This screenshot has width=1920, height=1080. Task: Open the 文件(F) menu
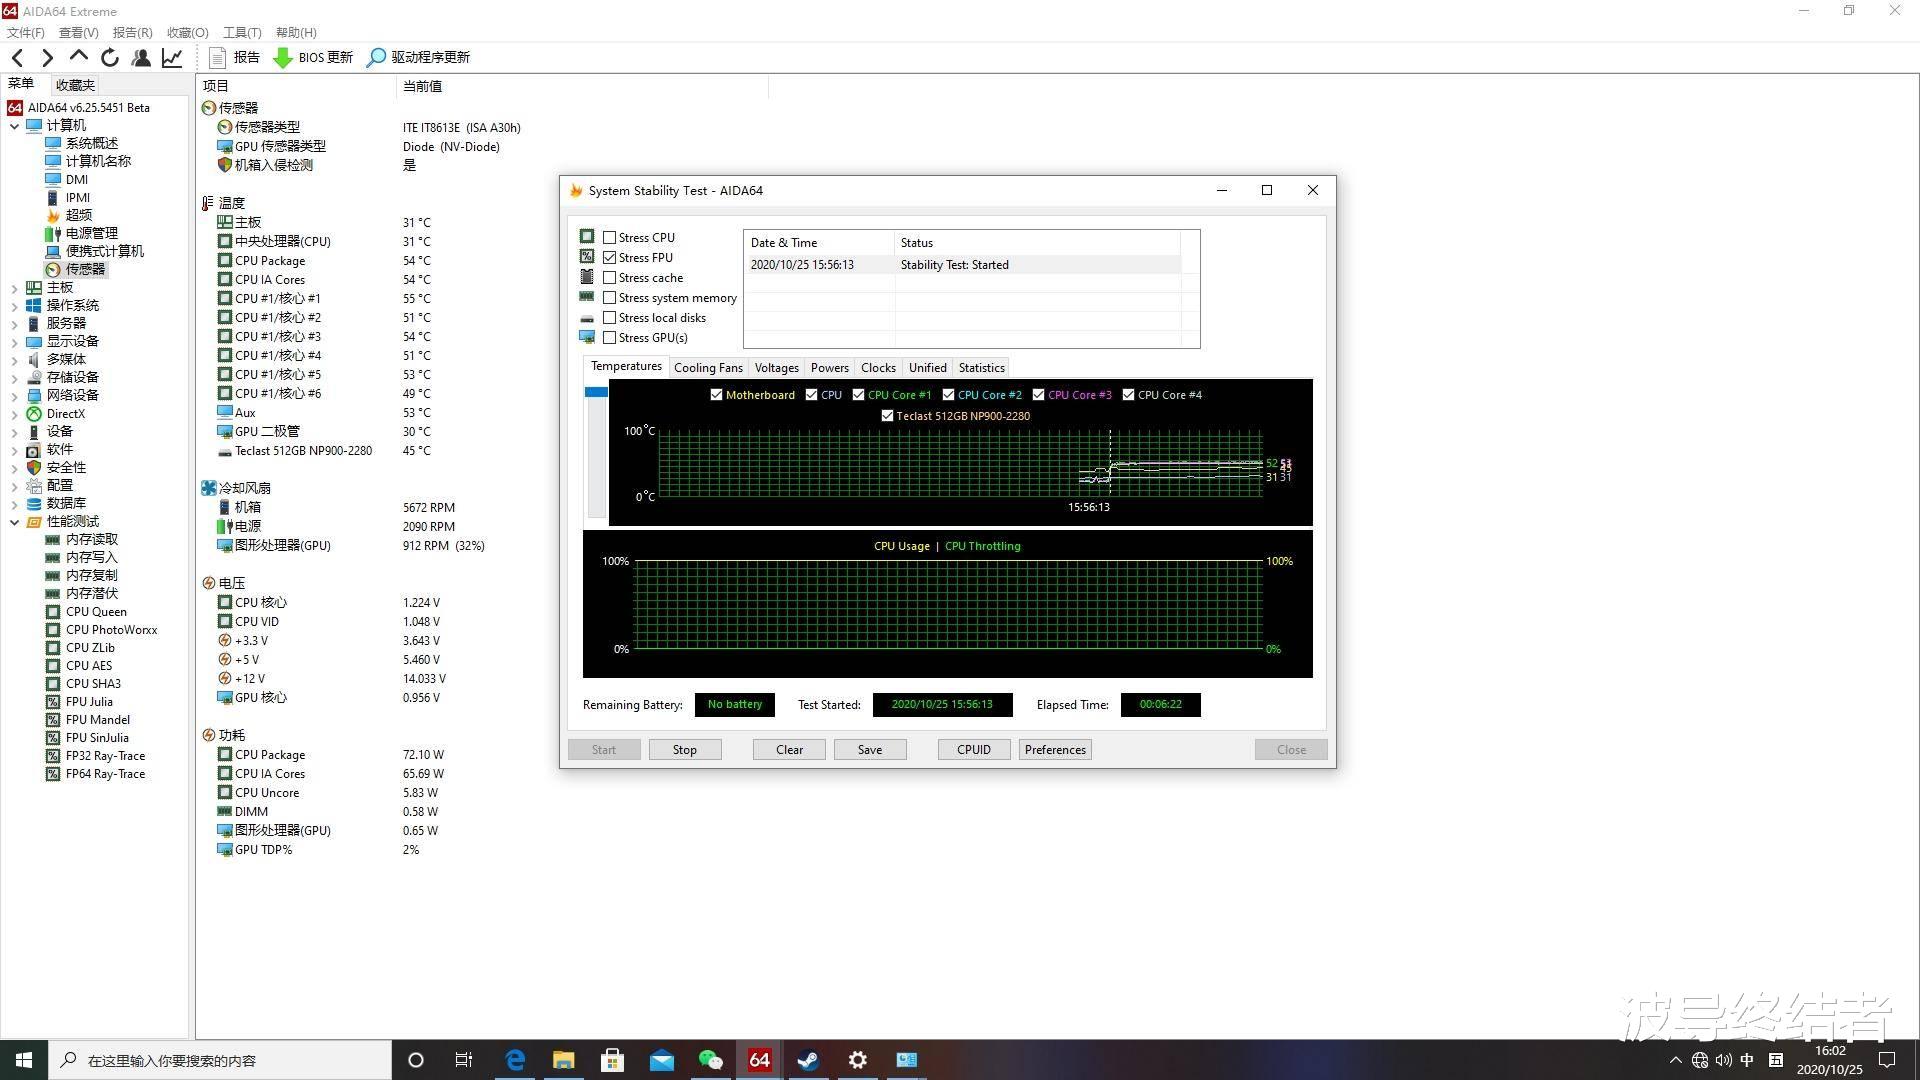(x=25, y=33)
